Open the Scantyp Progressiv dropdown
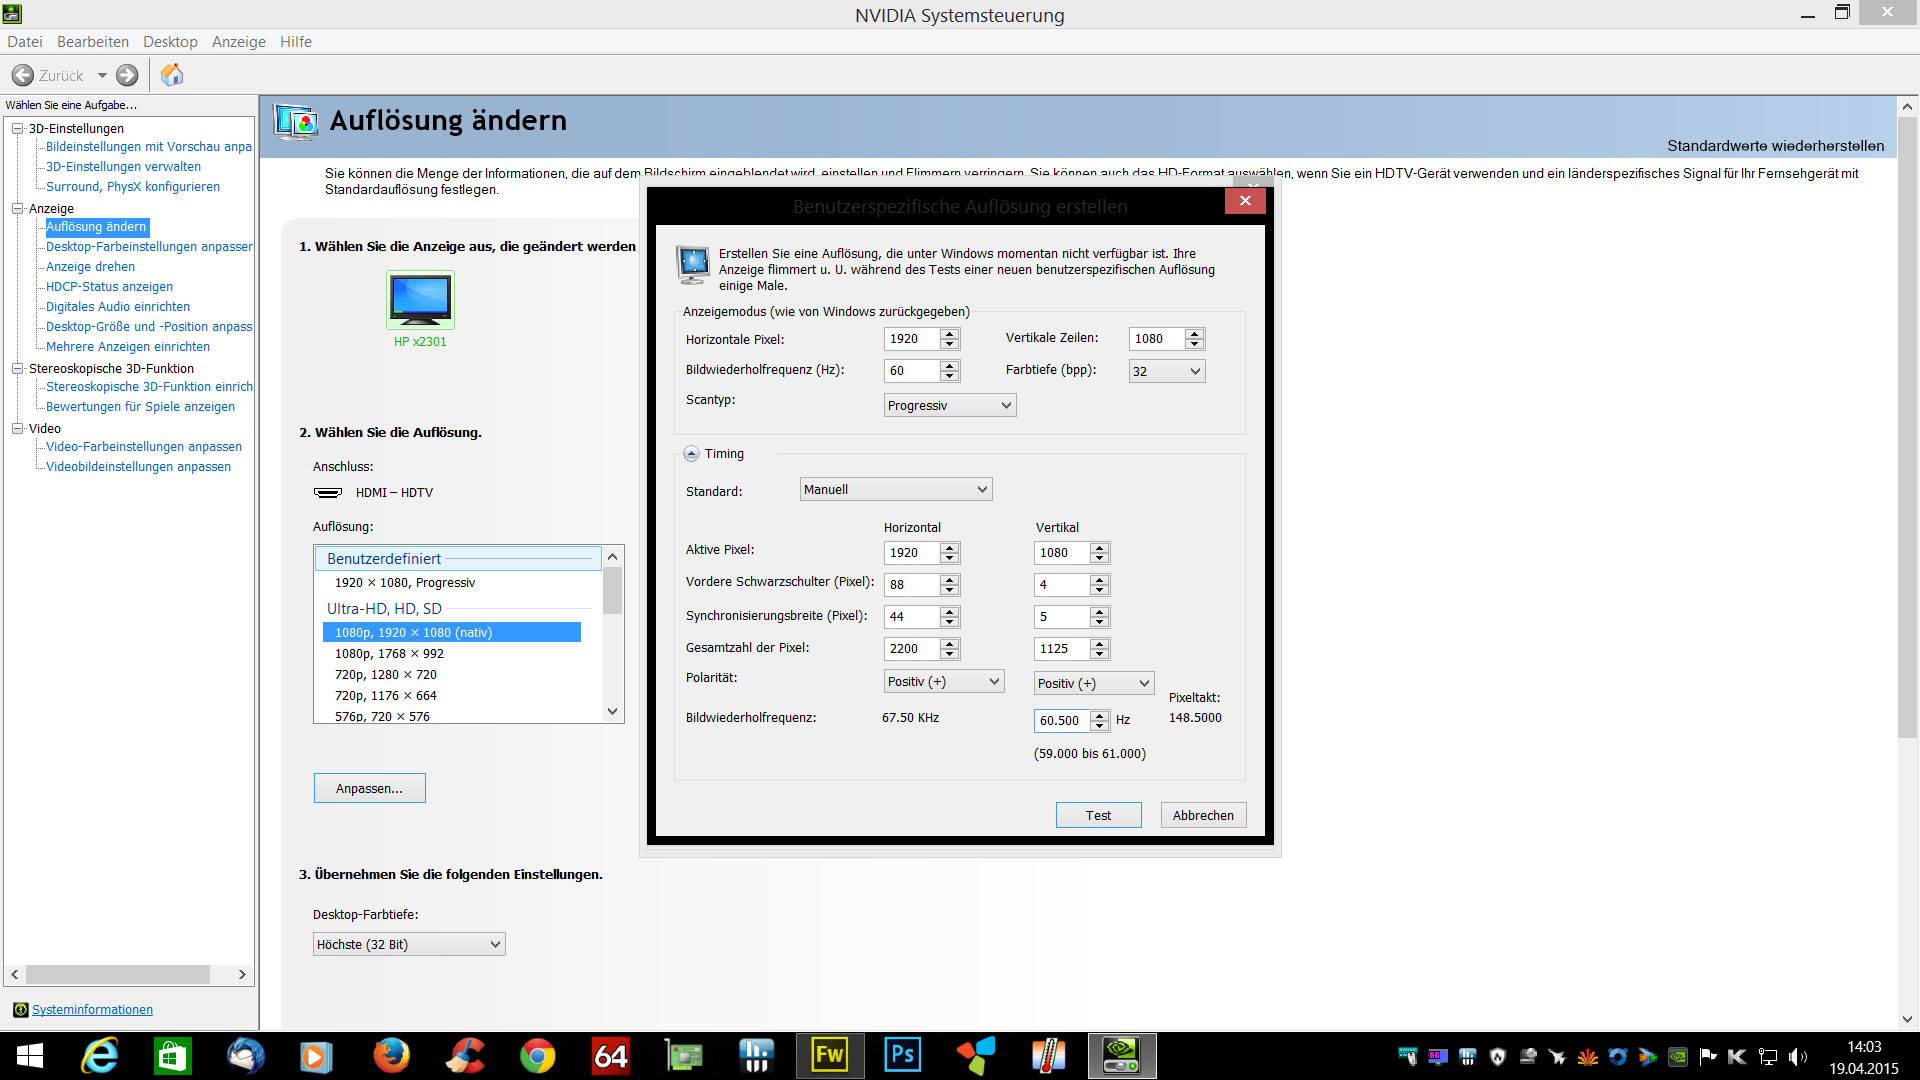Viewport: 1920px width, 1080px height. 950,405
